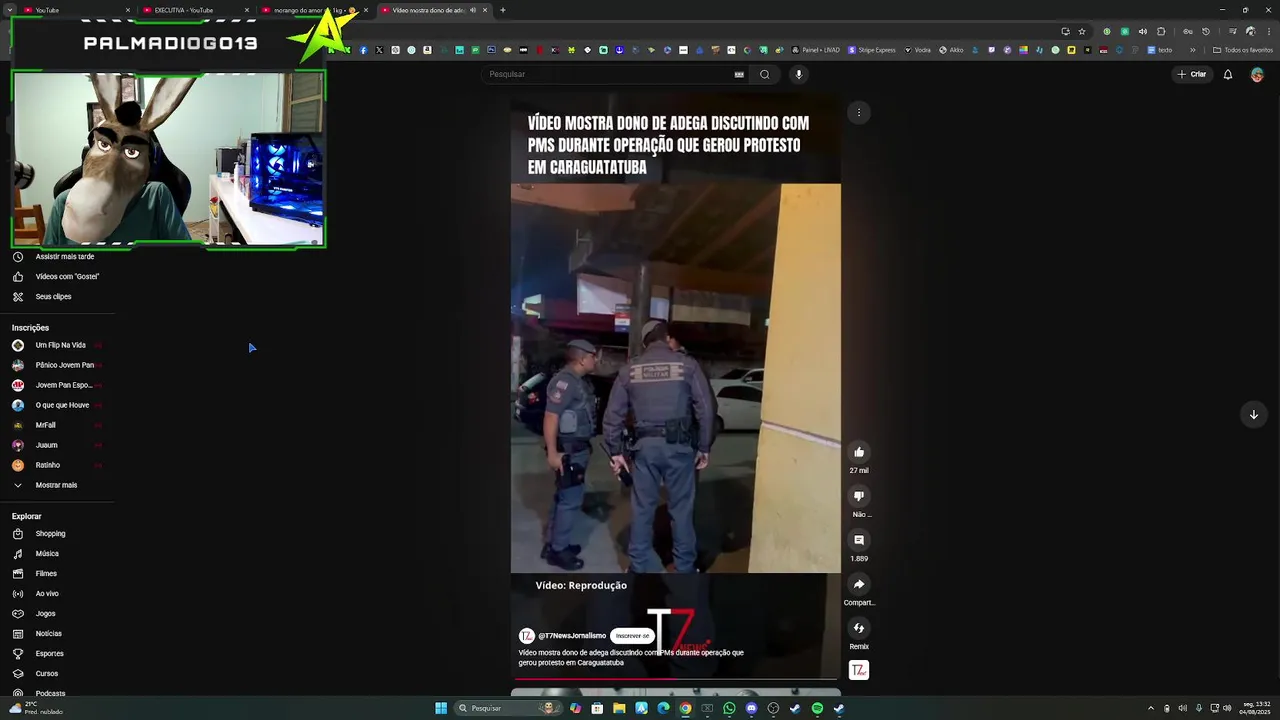This screenshot has height=720, width=1280.
Task: Click the Criar create button
Action: click(1191, 74)
